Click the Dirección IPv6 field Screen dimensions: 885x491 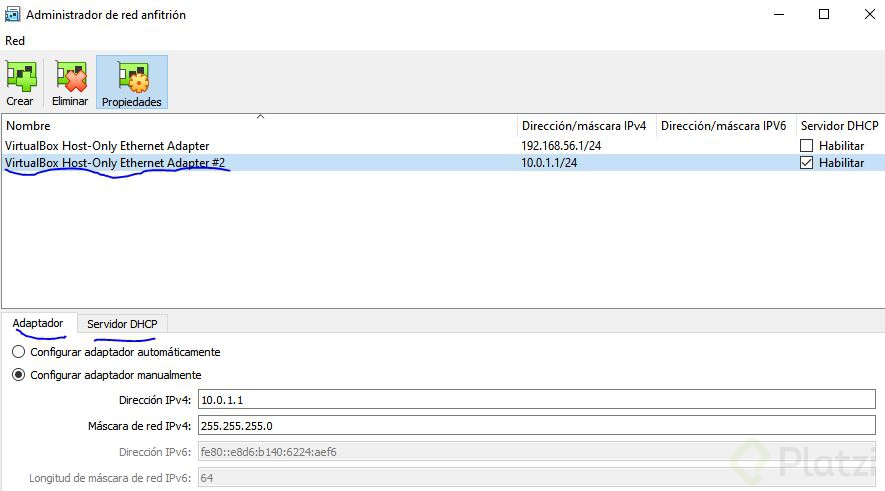point(537,451)
